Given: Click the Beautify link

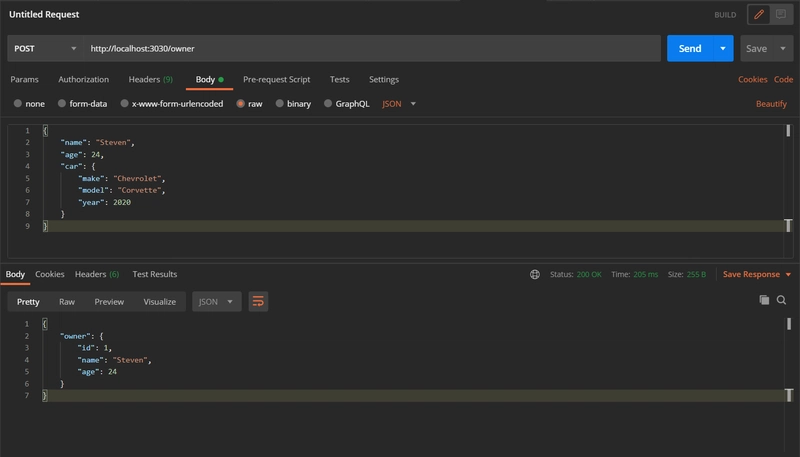Looking at the screenshot, I should coord(771,104).
